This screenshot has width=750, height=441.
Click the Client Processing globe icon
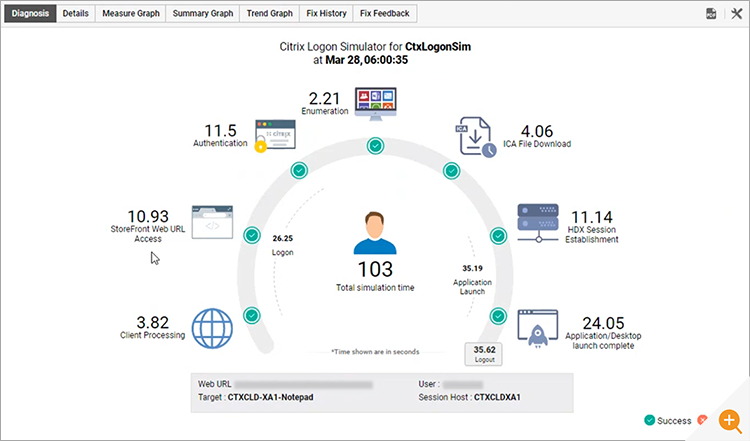[x=212, y=328]
